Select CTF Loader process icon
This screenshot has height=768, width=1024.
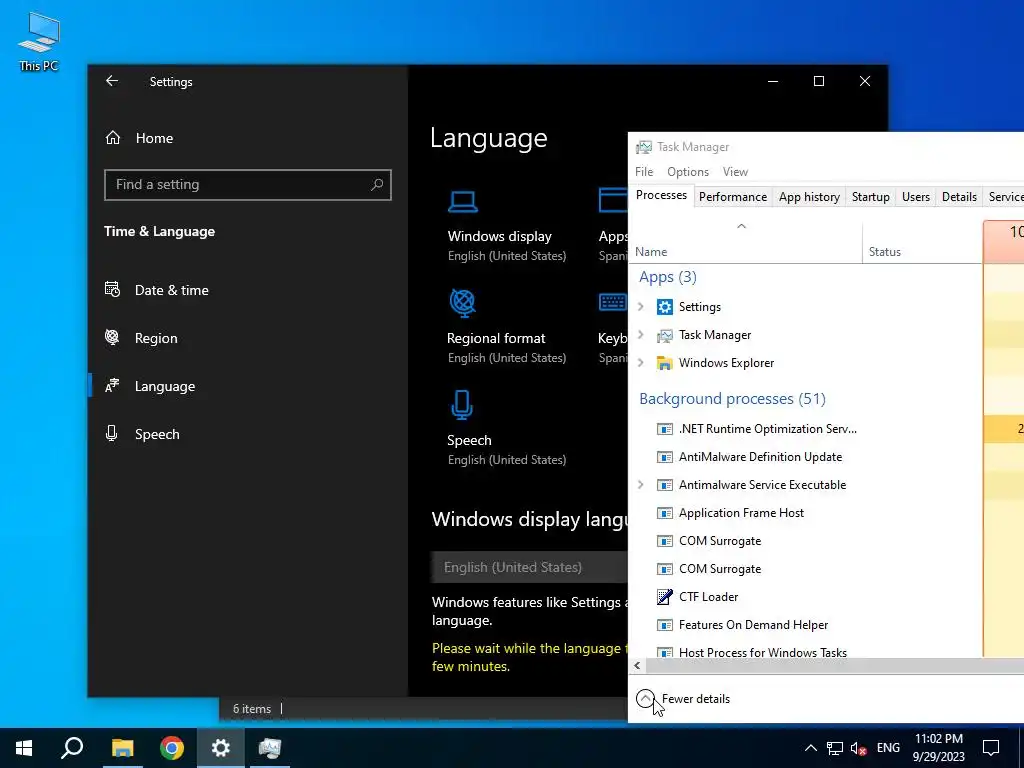(665, 597)
